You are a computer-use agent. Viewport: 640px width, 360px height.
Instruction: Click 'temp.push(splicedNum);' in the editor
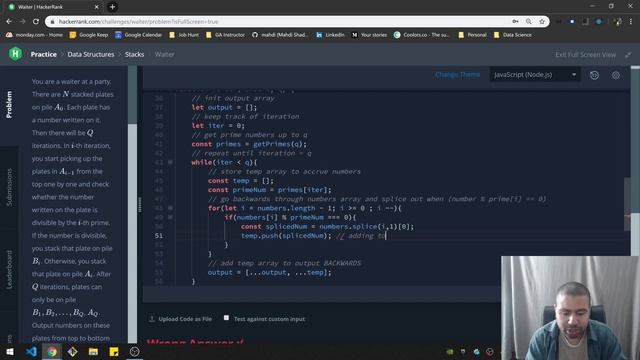286,236
